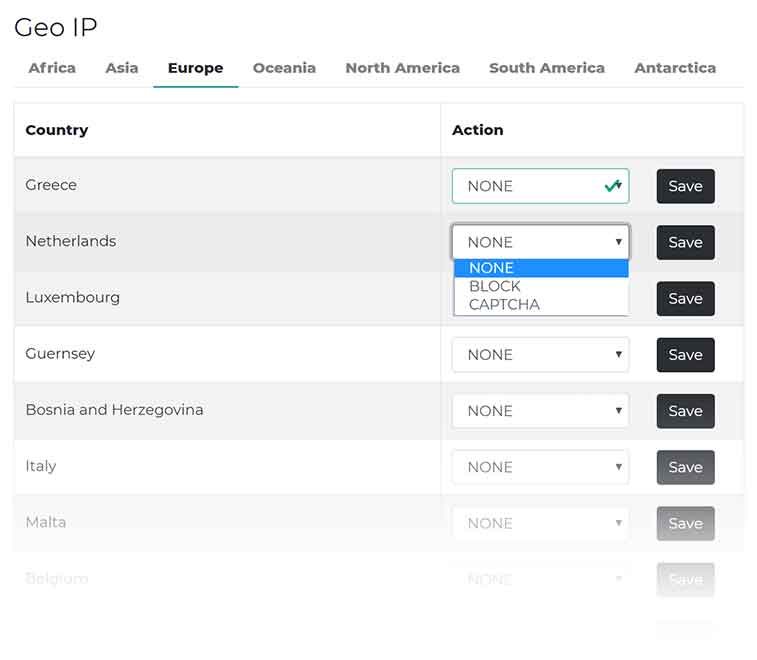Click the Luxembourg country name
Screen dimensions: 757x660
[x=72, y=297]
